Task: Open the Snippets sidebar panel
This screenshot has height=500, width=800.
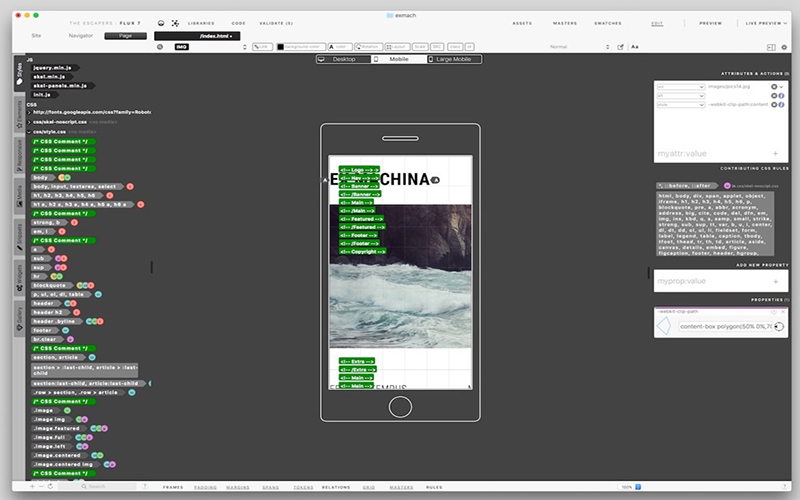Action: click(19, 236)
